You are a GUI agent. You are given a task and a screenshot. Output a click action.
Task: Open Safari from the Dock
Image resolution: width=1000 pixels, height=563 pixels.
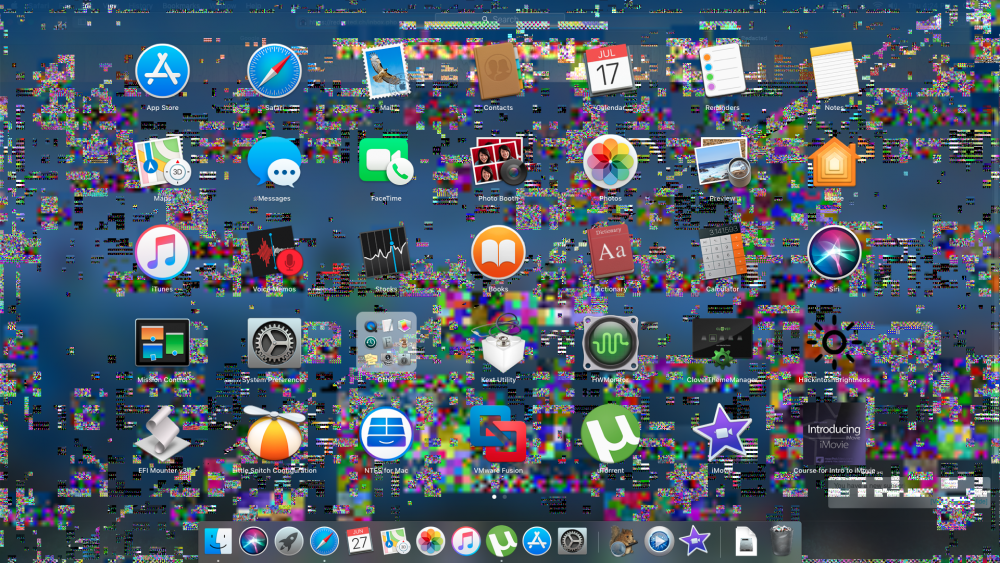324,541
